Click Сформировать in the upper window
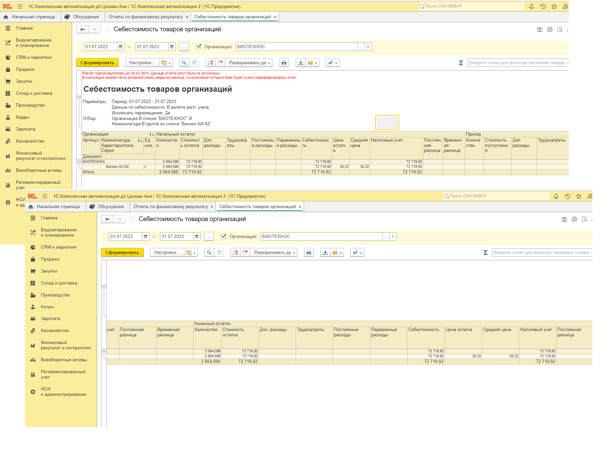This screenshot has width=616, height=450. pyautogui.click(x=97, y=62)
